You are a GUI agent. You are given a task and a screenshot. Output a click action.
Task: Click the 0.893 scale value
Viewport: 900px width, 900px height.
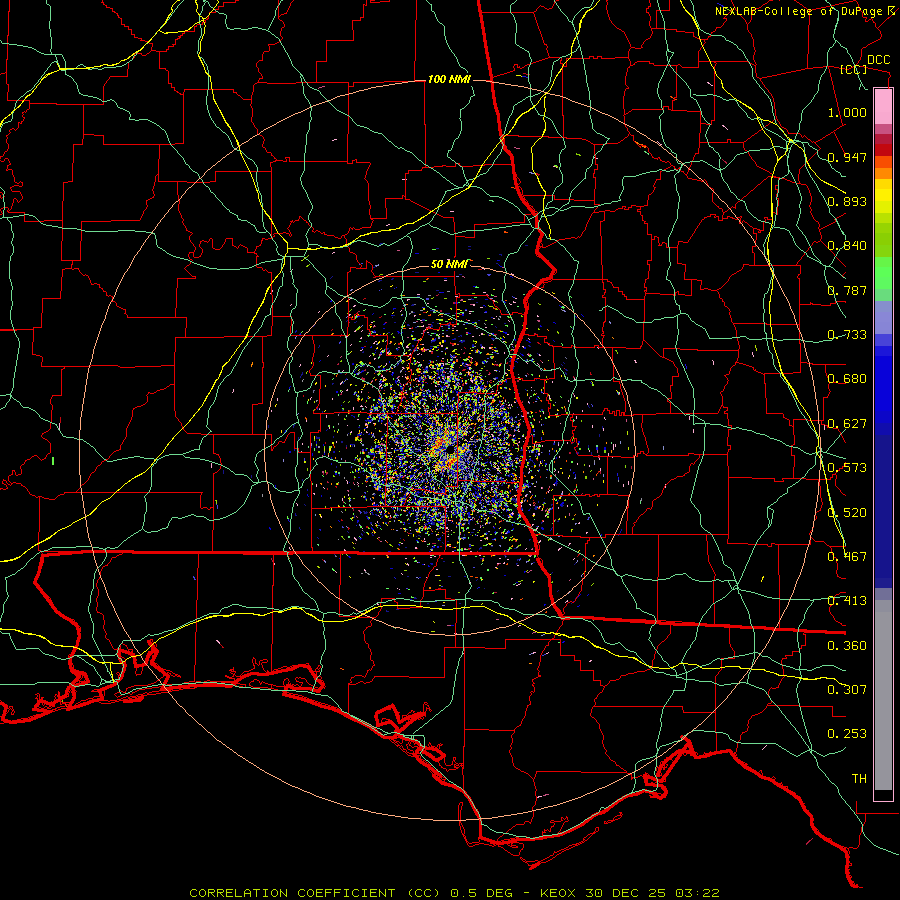point(847,201)
